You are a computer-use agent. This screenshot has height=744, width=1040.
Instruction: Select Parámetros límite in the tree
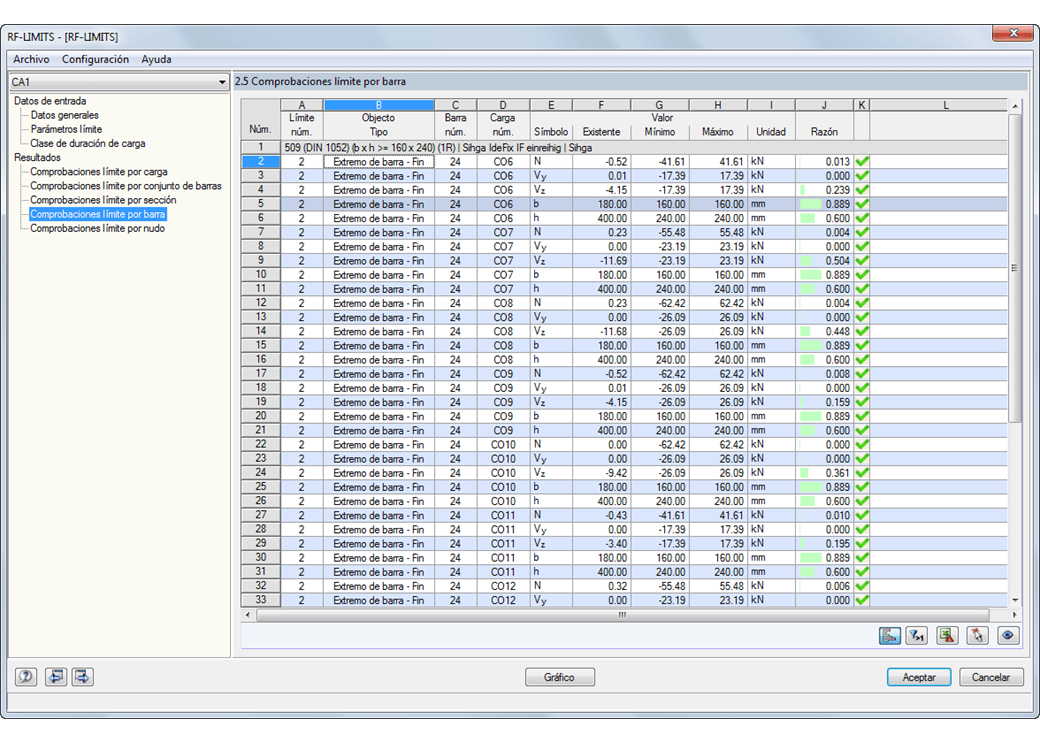(66, 129)
